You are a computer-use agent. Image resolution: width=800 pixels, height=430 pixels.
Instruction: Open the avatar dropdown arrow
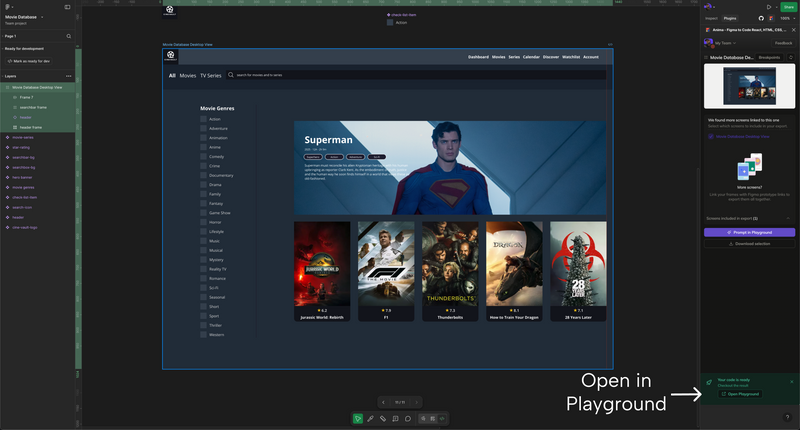(714, 7)
